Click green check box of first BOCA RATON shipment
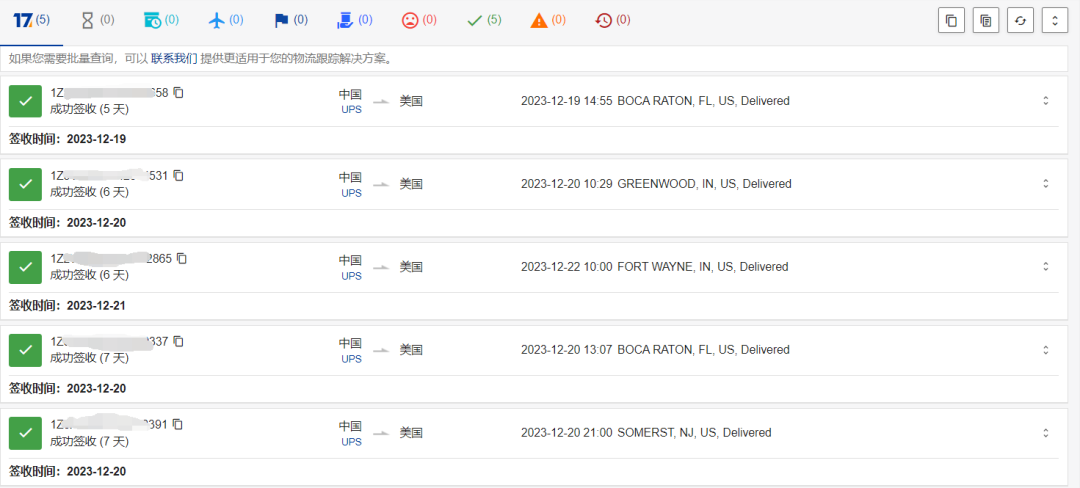Image resolution: width=1080 pixels, height=488 pixels. tap(25, 101)
